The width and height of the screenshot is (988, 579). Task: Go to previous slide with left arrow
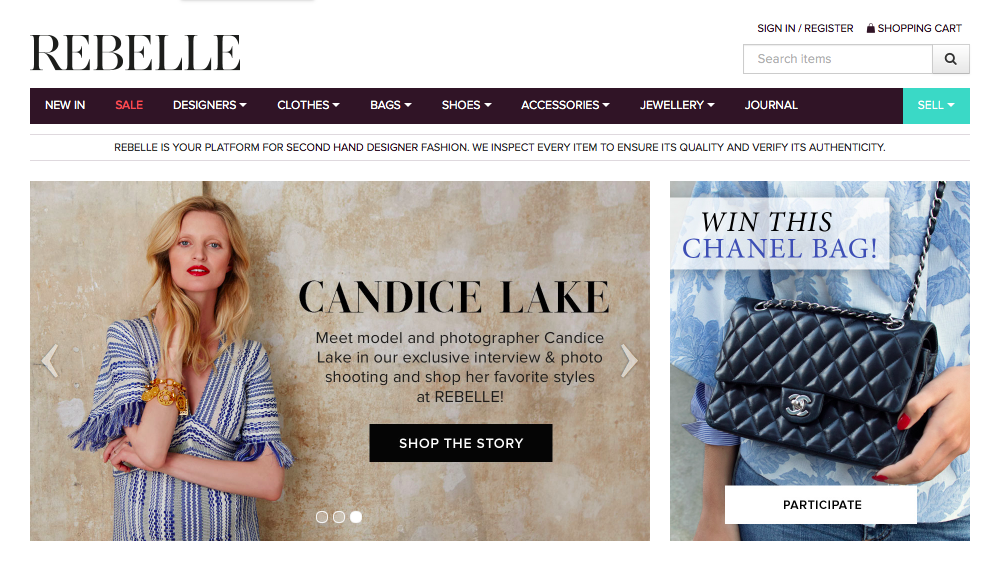(50, 360)
